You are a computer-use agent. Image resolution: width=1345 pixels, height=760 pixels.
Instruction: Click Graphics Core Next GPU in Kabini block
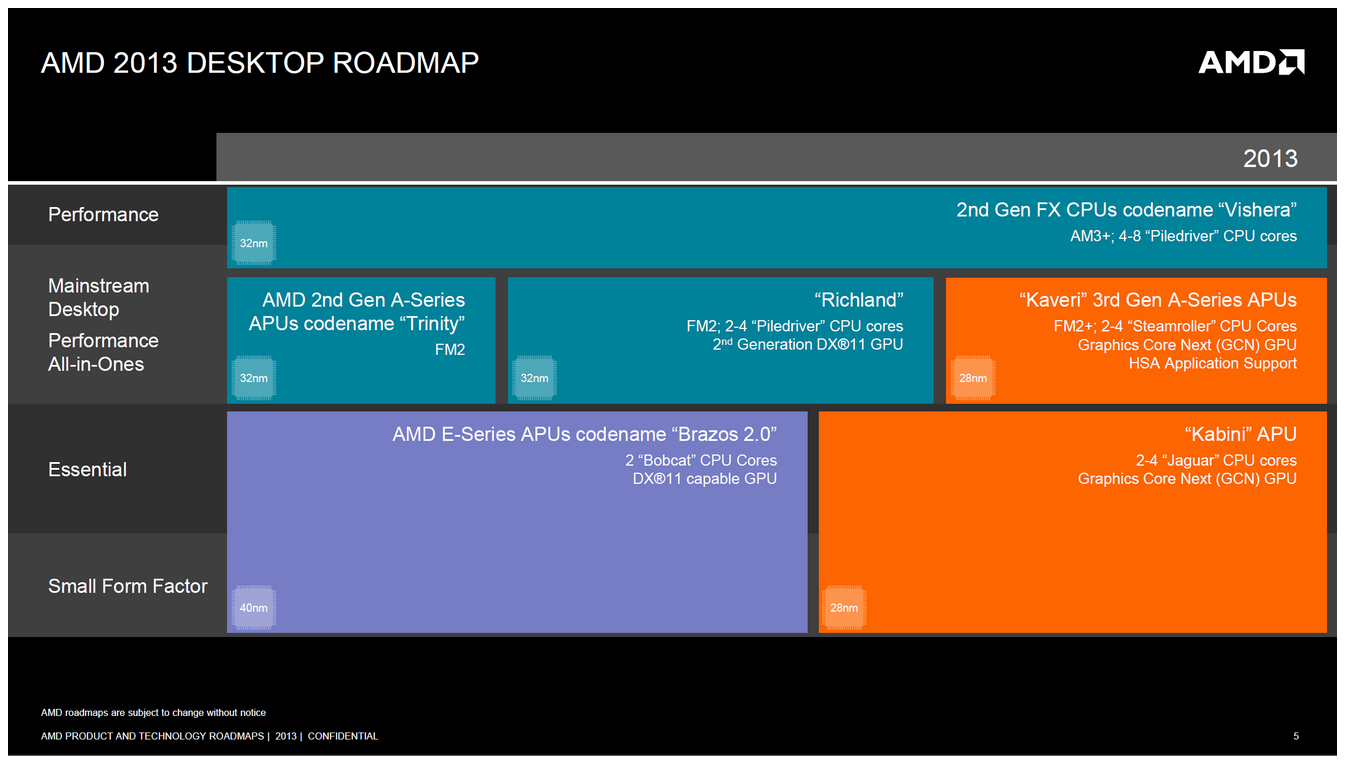1187,479
